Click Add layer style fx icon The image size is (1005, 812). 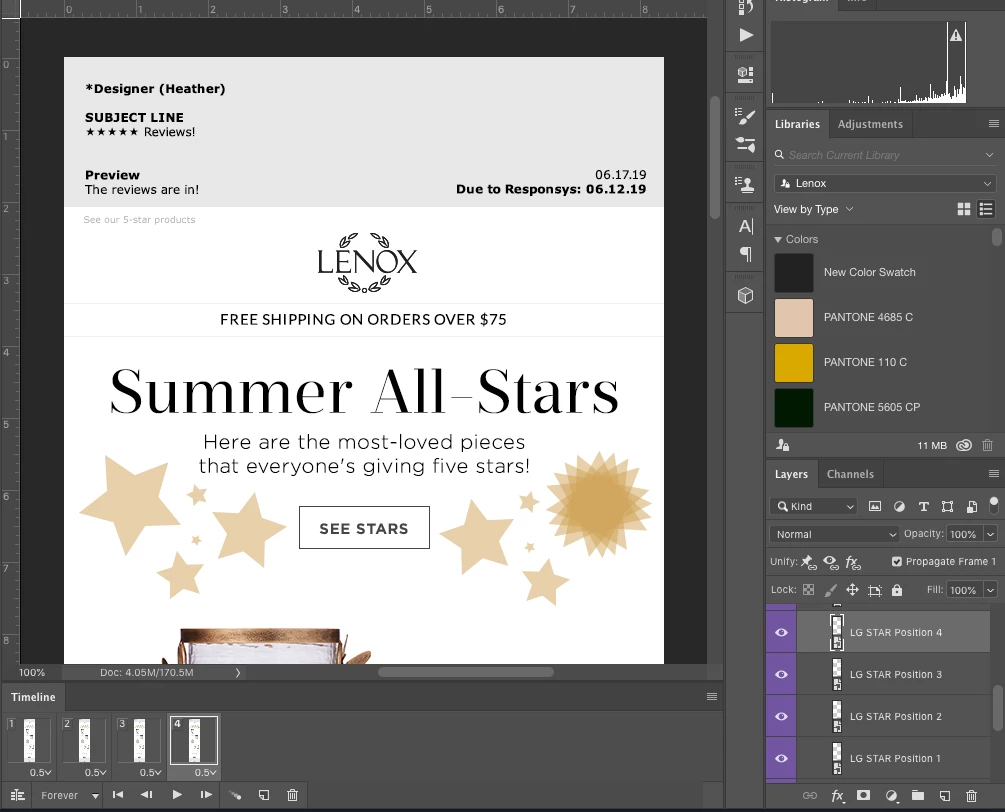pyautogui.click(x=838, y=795)
